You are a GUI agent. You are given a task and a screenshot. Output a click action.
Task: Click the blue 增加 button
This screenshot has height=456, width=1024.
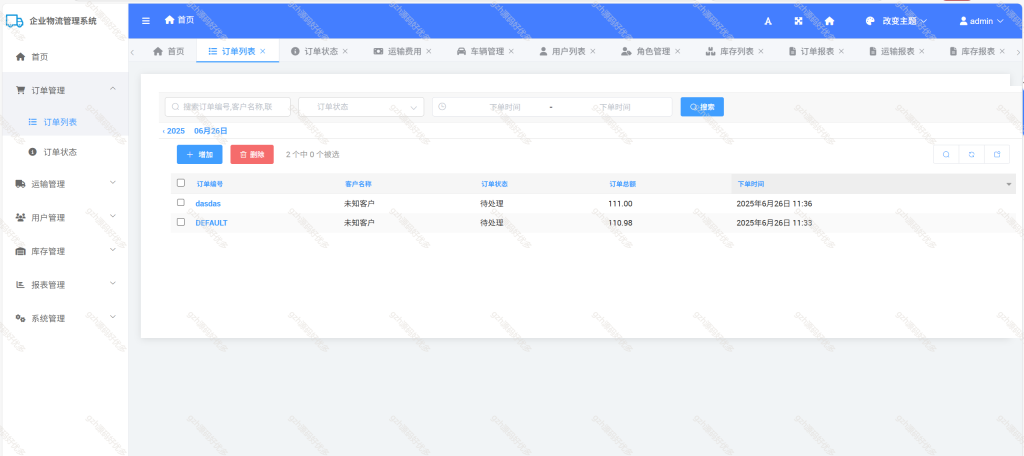[200, 154]
